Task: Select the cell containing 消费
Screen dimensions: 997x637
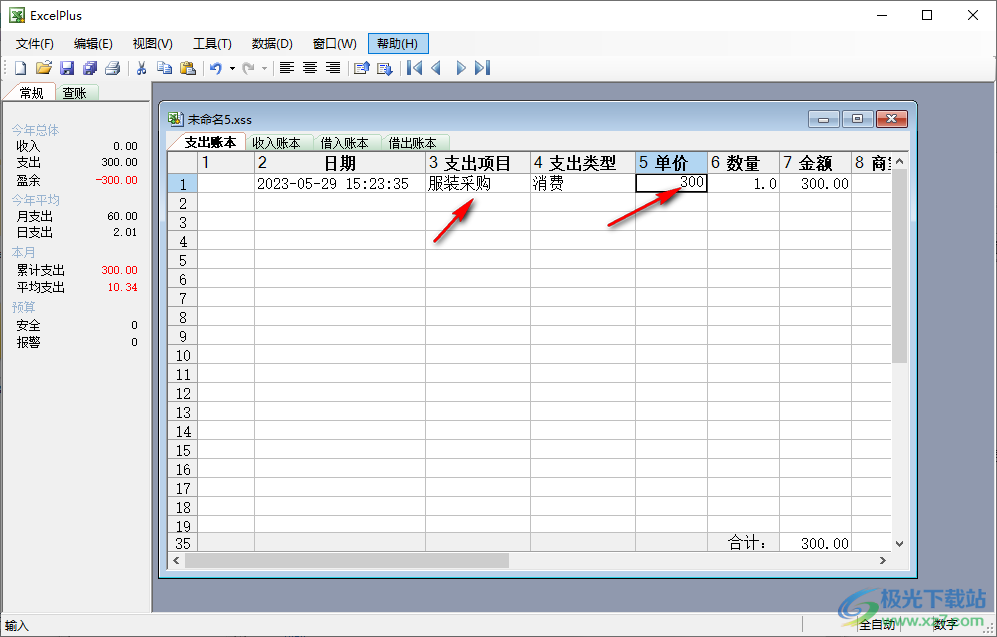Action: coord(582,183)
